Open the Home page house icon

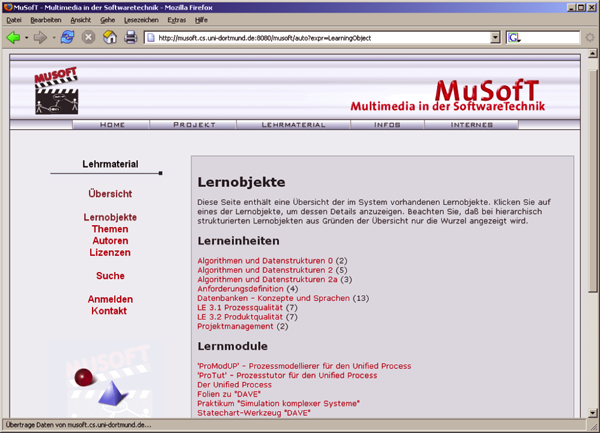tap(110, 37)
